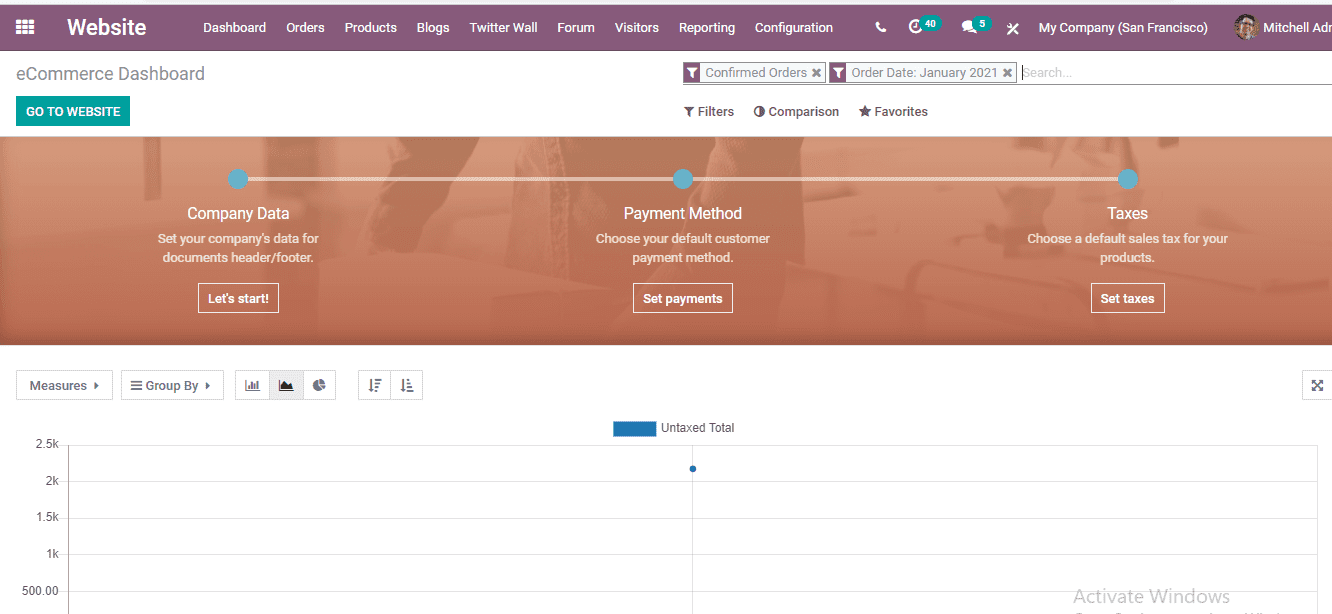
Task: Open the Forum menu
Action: pos(576,28)
